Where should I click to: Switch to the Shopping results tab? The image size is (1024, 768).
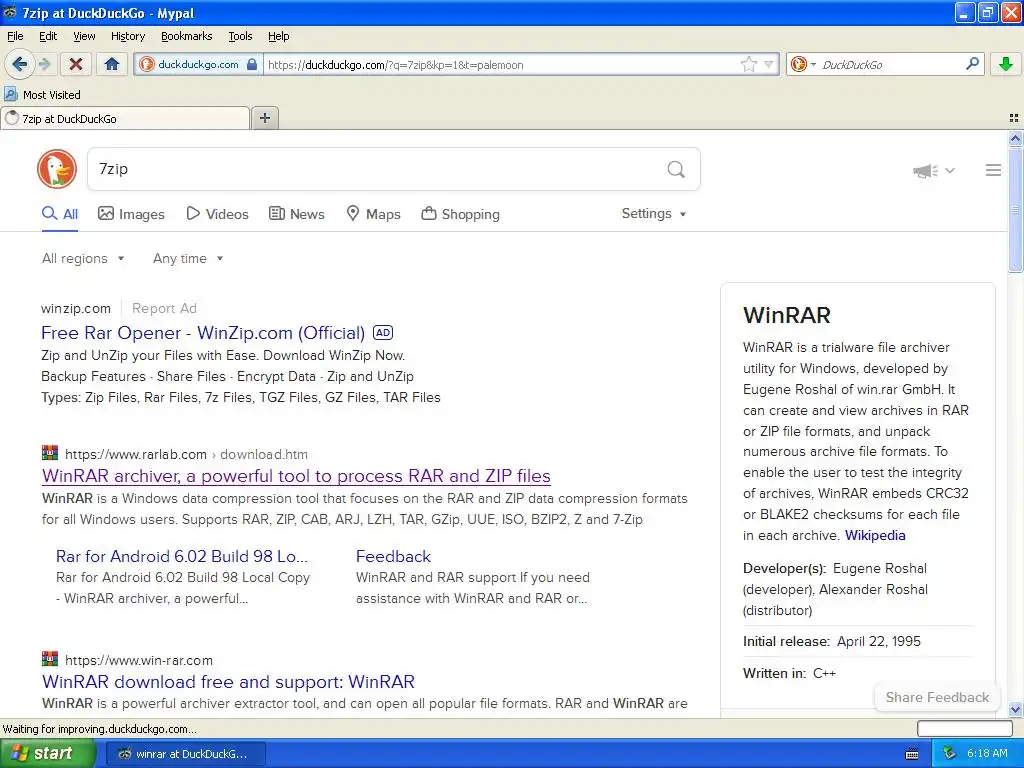(460, 214)
